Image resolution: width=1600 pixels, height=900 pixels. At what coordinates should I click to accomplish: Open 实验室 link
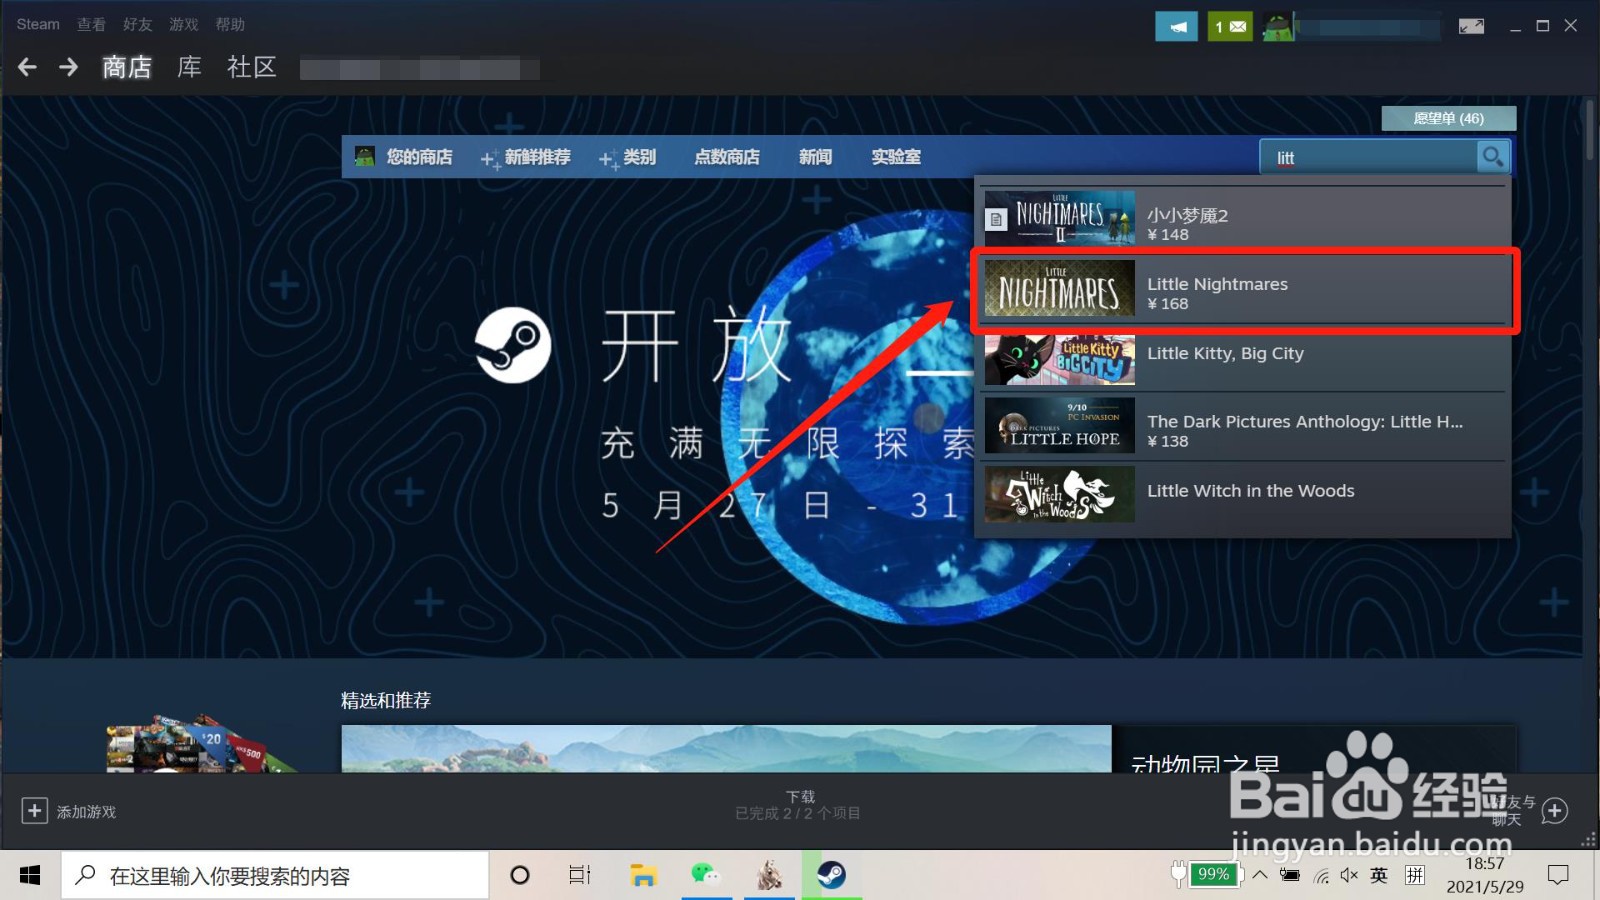896,157
